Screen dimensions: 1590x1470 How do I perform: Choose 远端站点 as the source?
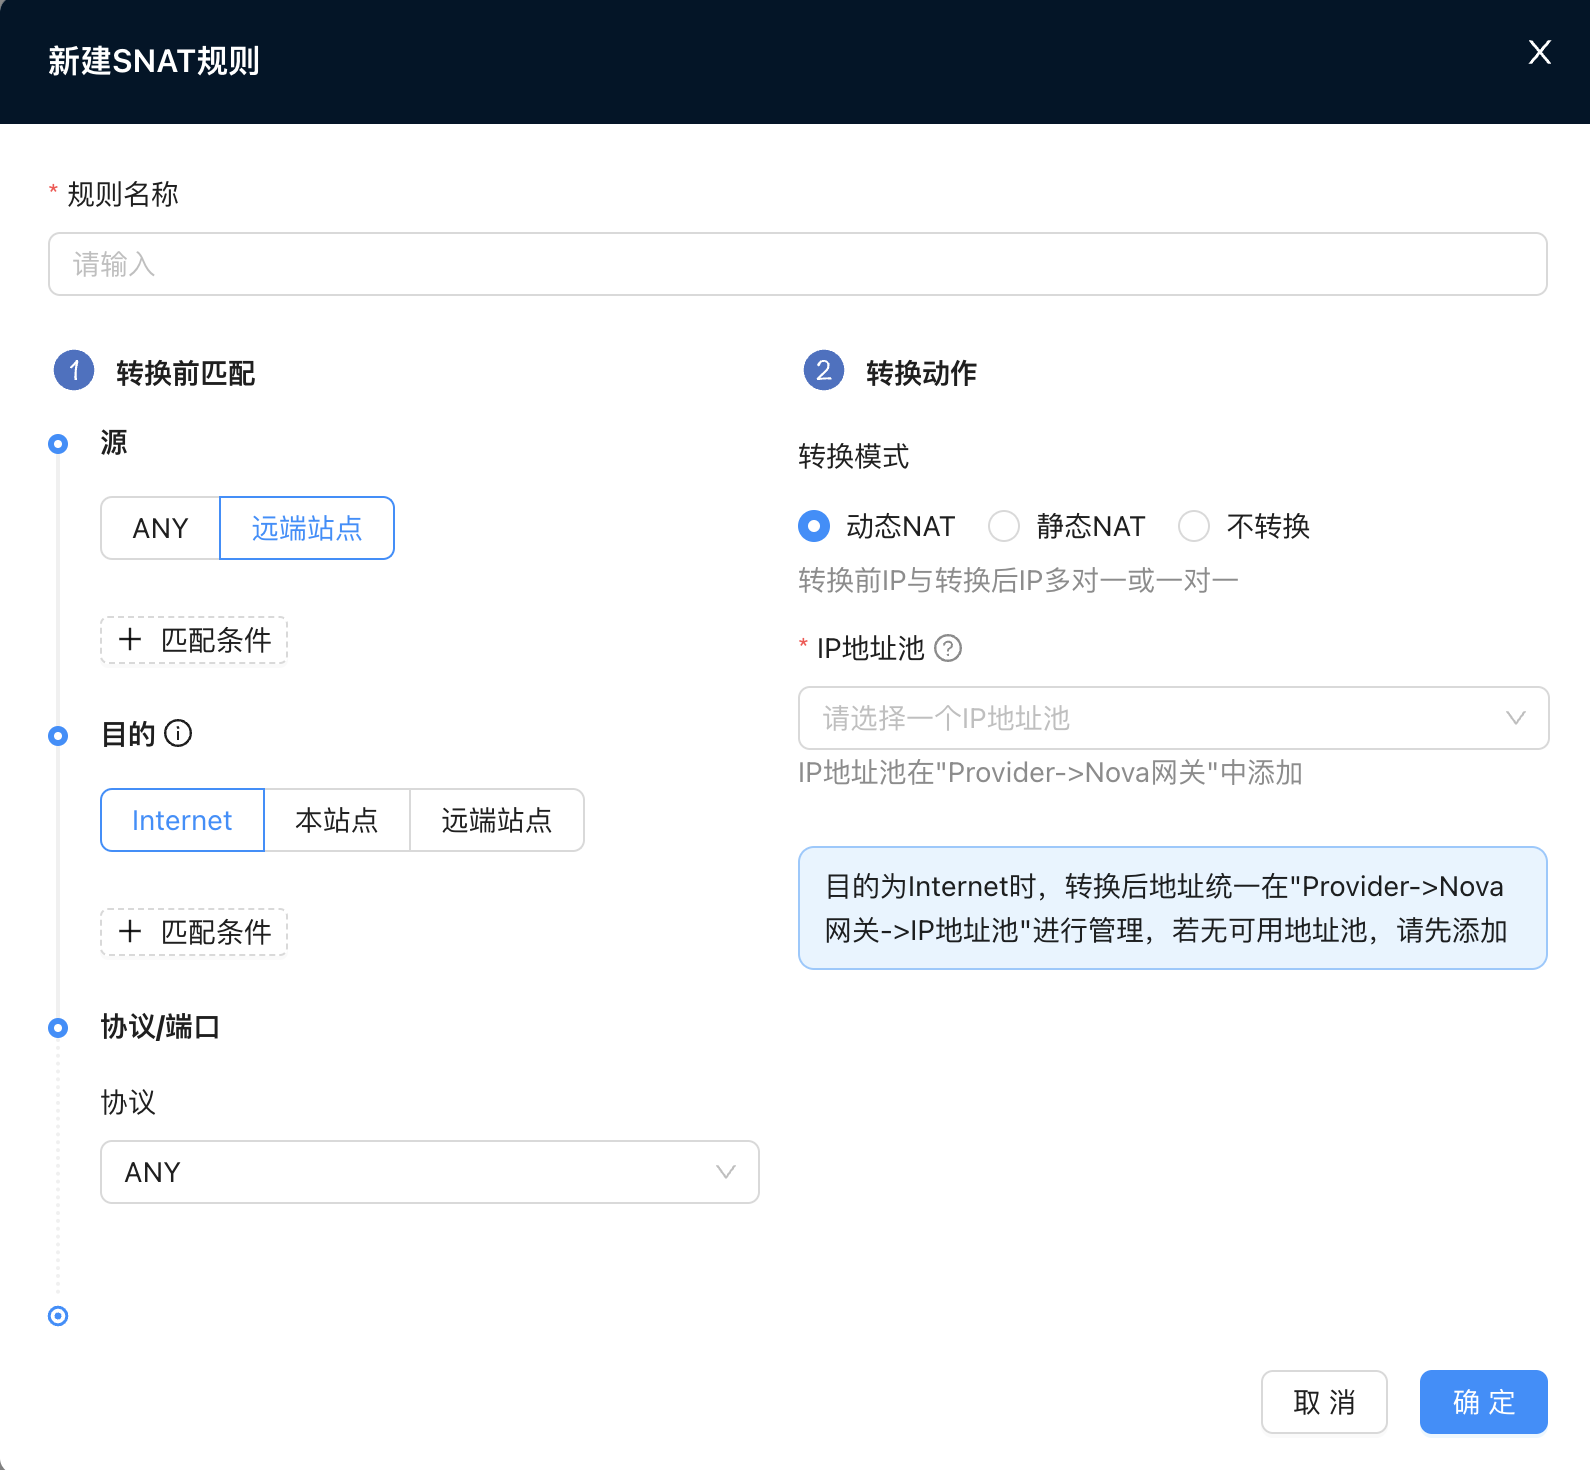click(307, 528)
